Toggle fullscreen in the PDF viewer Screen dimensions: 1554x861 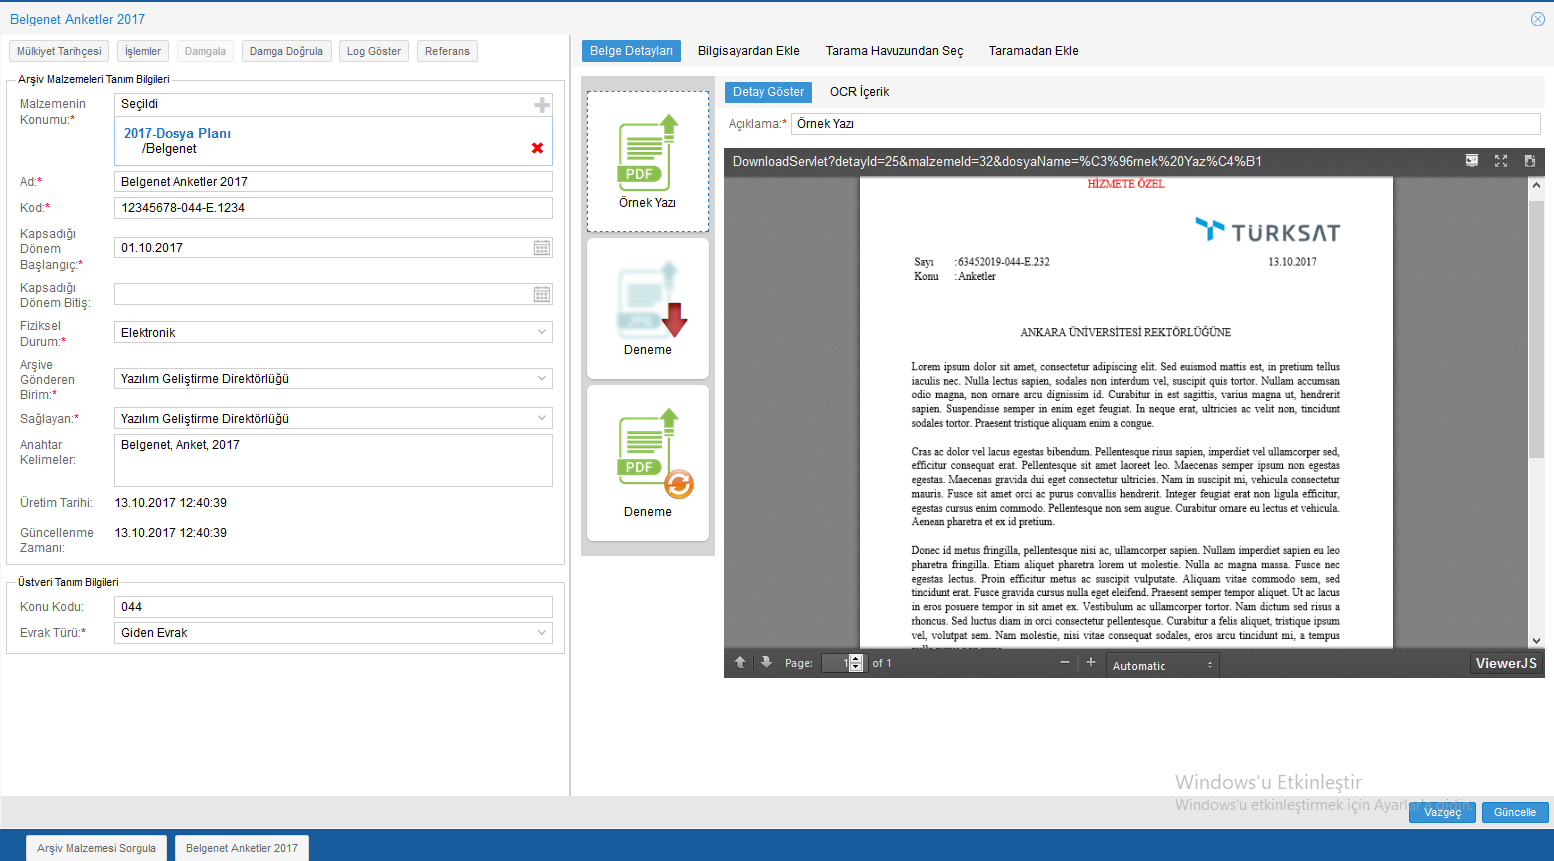1501,161
